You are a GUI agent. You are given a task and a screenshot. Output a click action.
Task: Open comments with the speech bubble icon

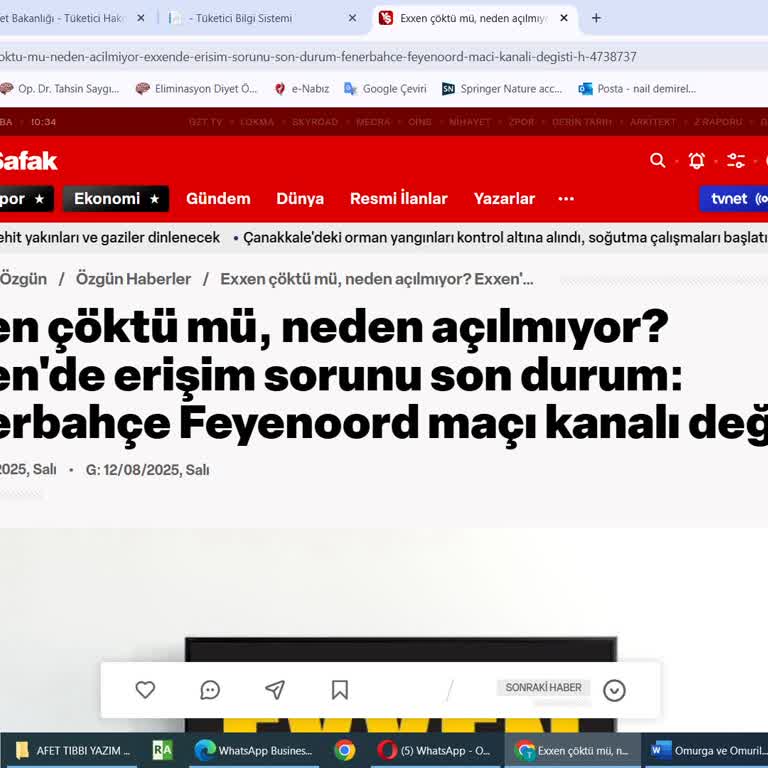point(210,690)
